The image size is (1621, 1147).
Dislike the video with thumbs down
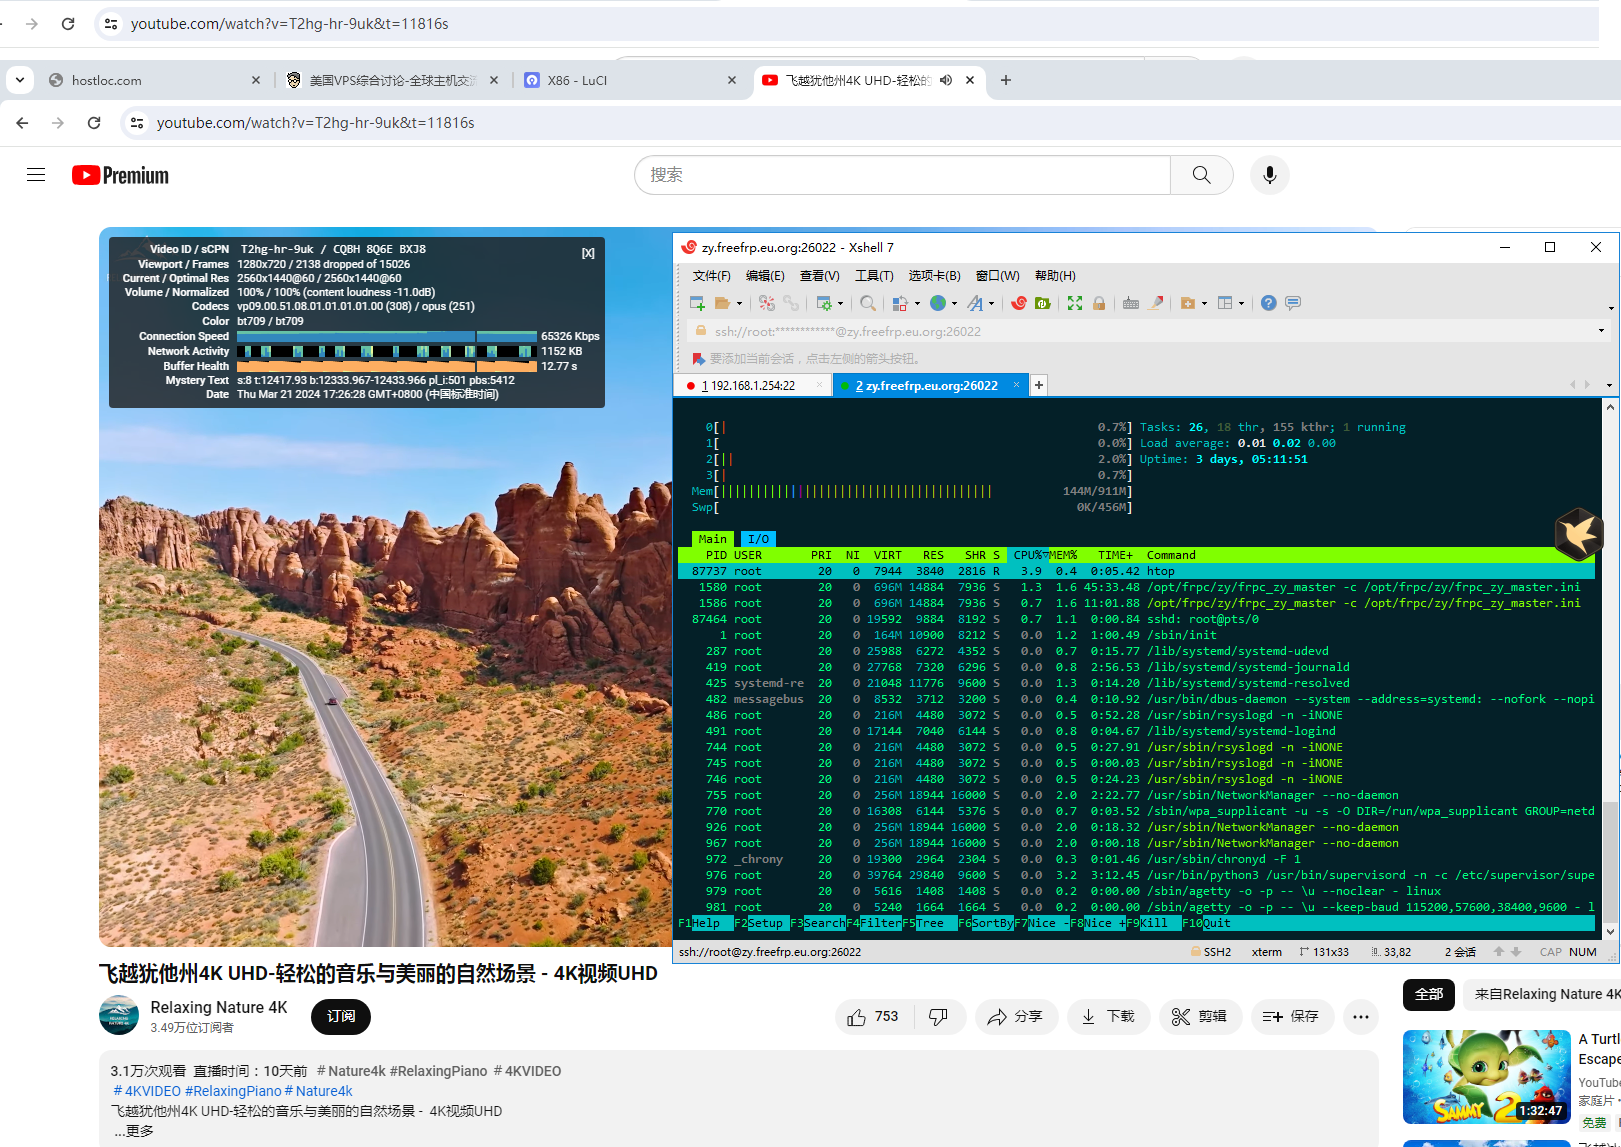pyautogui.click(x=939, y=1017)
